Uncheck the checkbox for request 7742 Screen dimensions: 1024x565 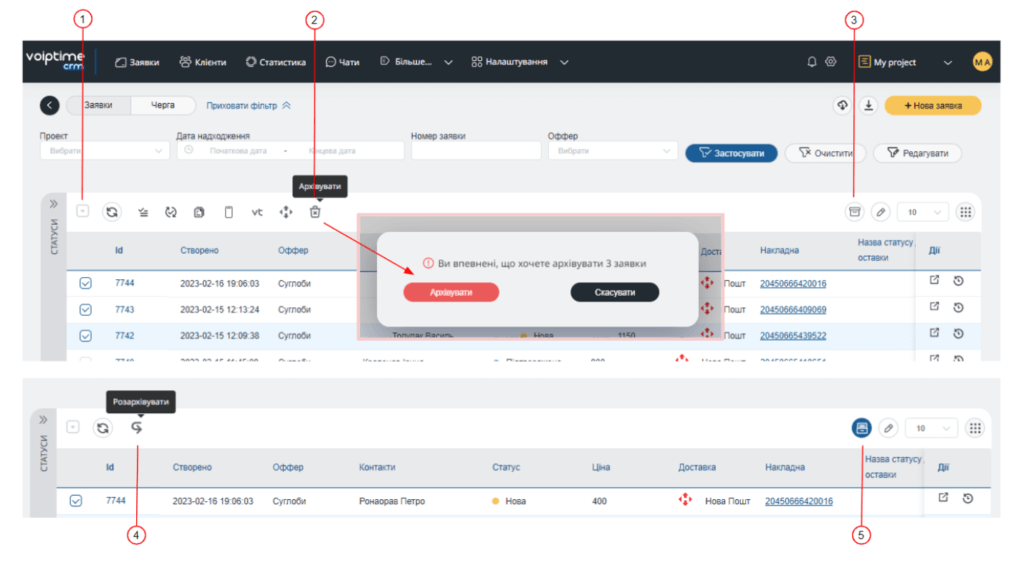86,336
